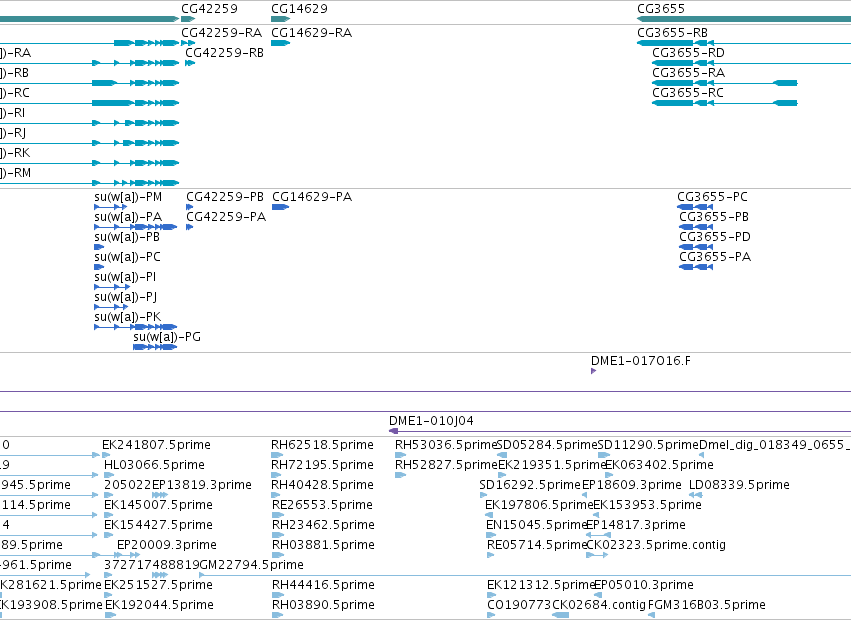Click the CG42259-RA transcript label
This screenshot has width=851, height=620.
tap(221, 33)
